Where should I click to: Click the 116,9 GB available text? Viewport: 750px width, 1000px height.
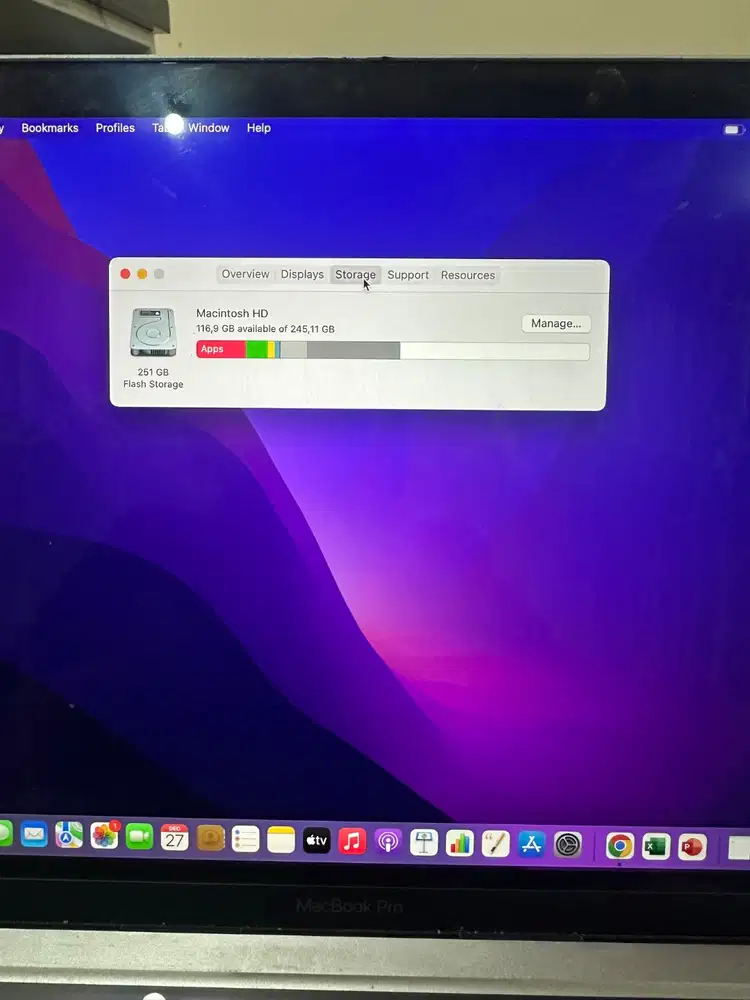265,328
